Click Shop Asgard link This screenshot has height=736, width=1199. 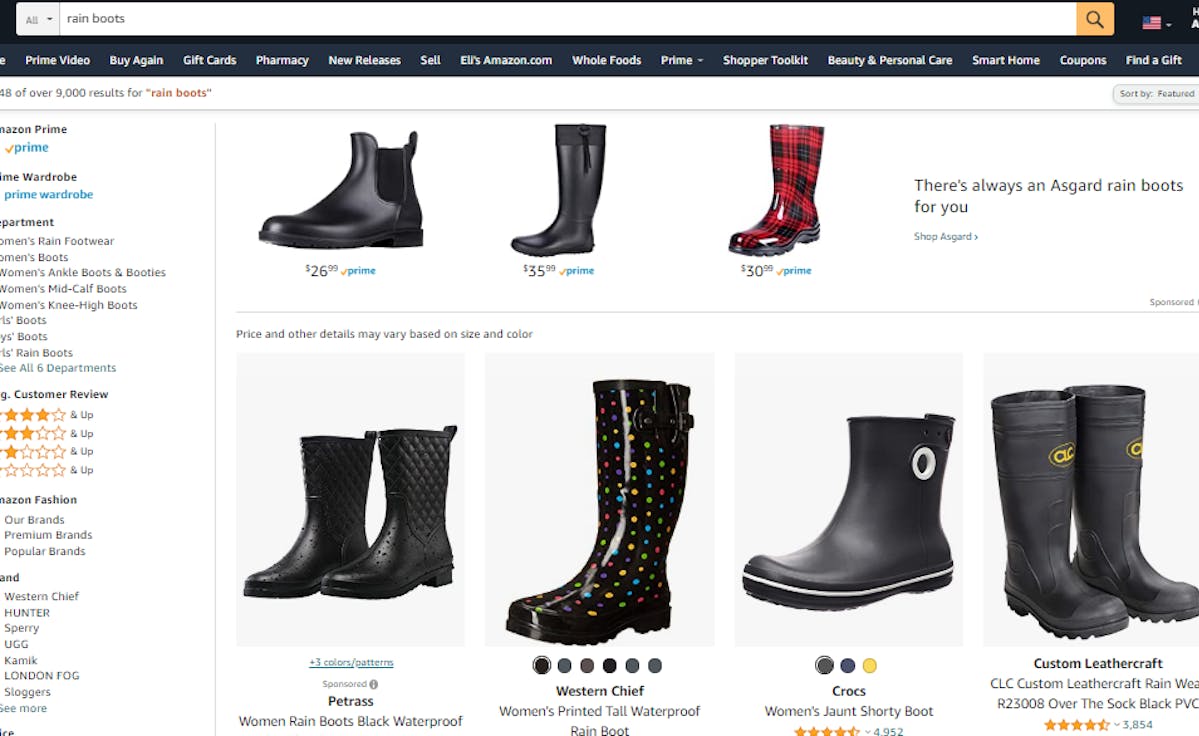(946, 237)
